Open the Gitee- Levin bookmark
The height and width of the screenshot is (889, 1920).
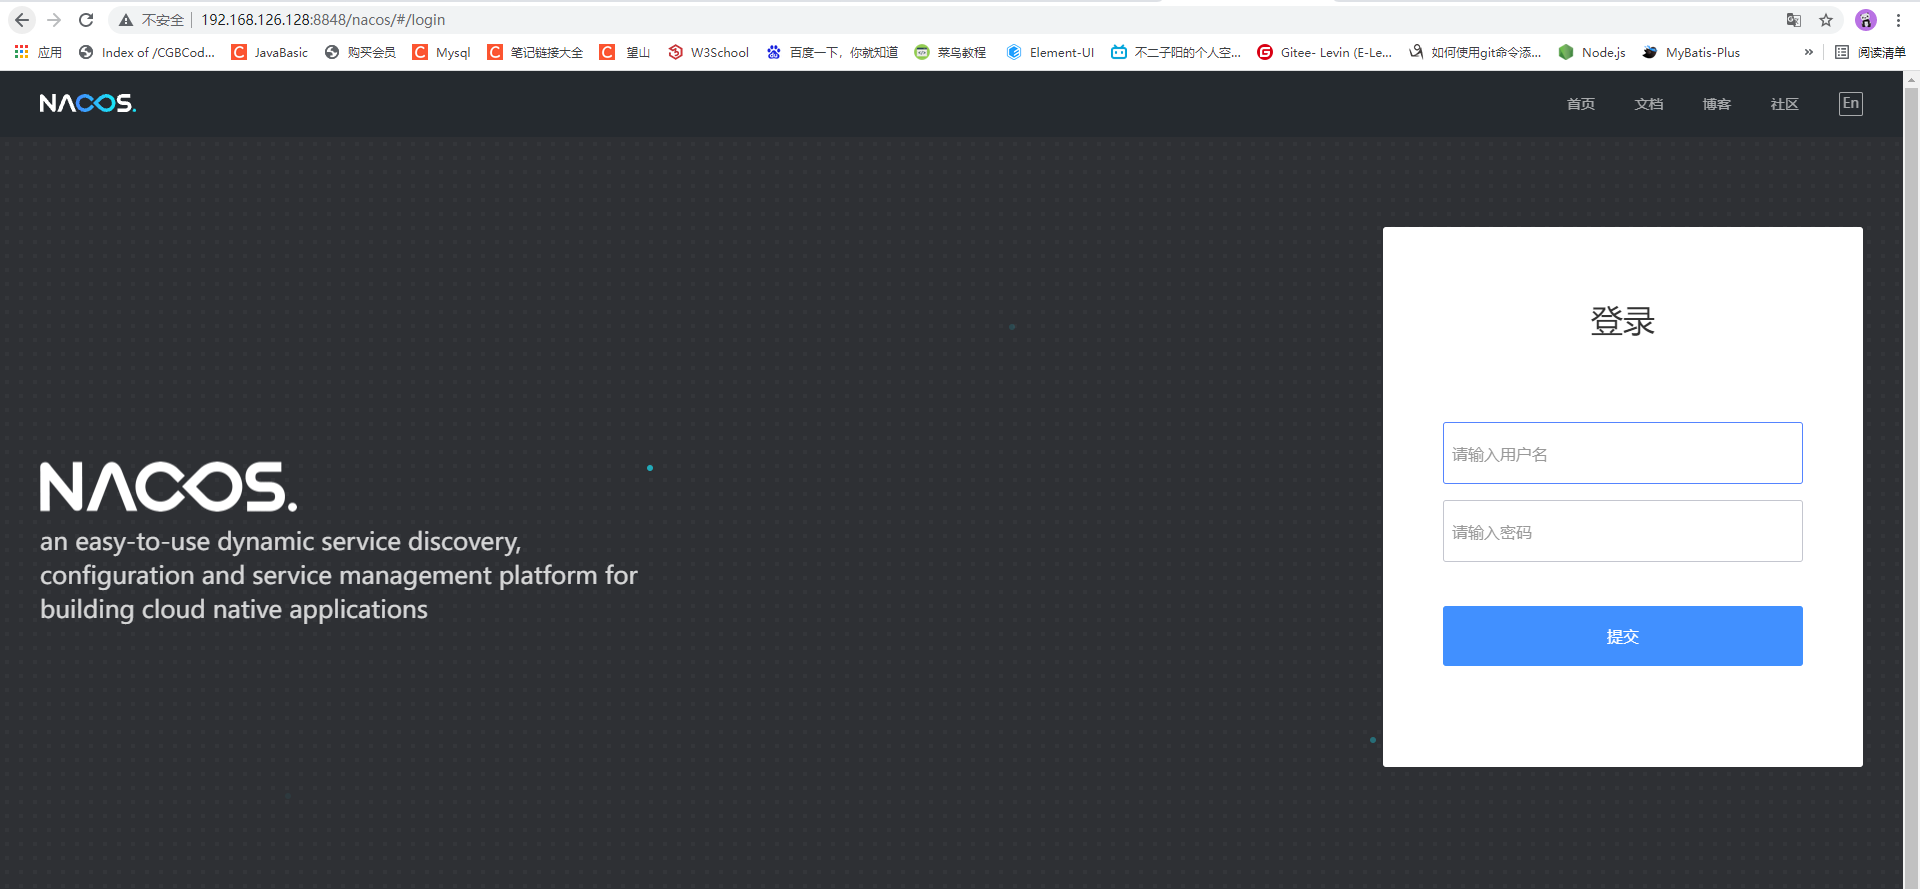pyautogui.click(x=1325, y=52)
